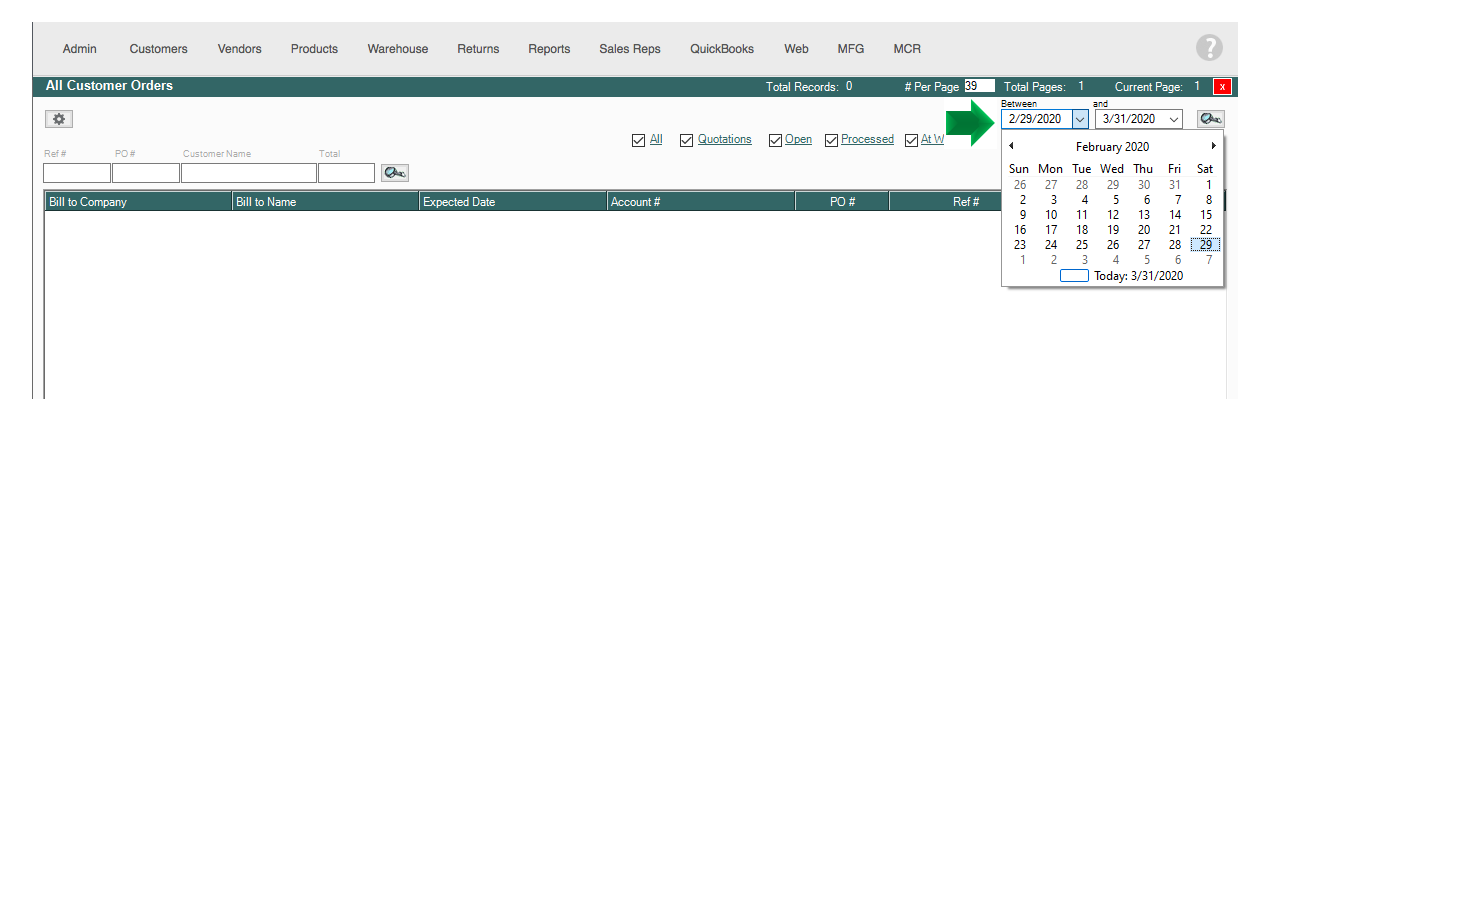The height and width of the screenshot is (918, 1478).
Task: Toggle the Open orders checkbox
Action: [x=775, y=140]
